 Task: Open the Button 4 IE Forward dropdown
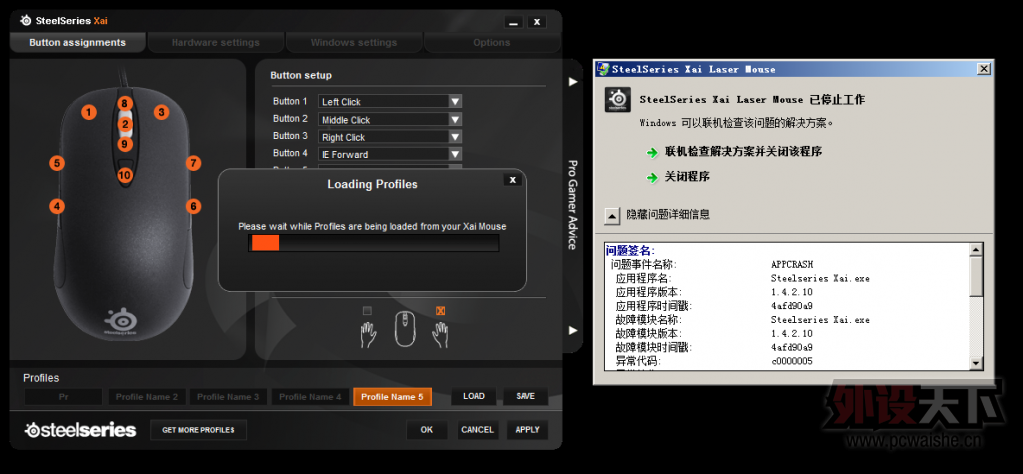[x=390, y=155]
